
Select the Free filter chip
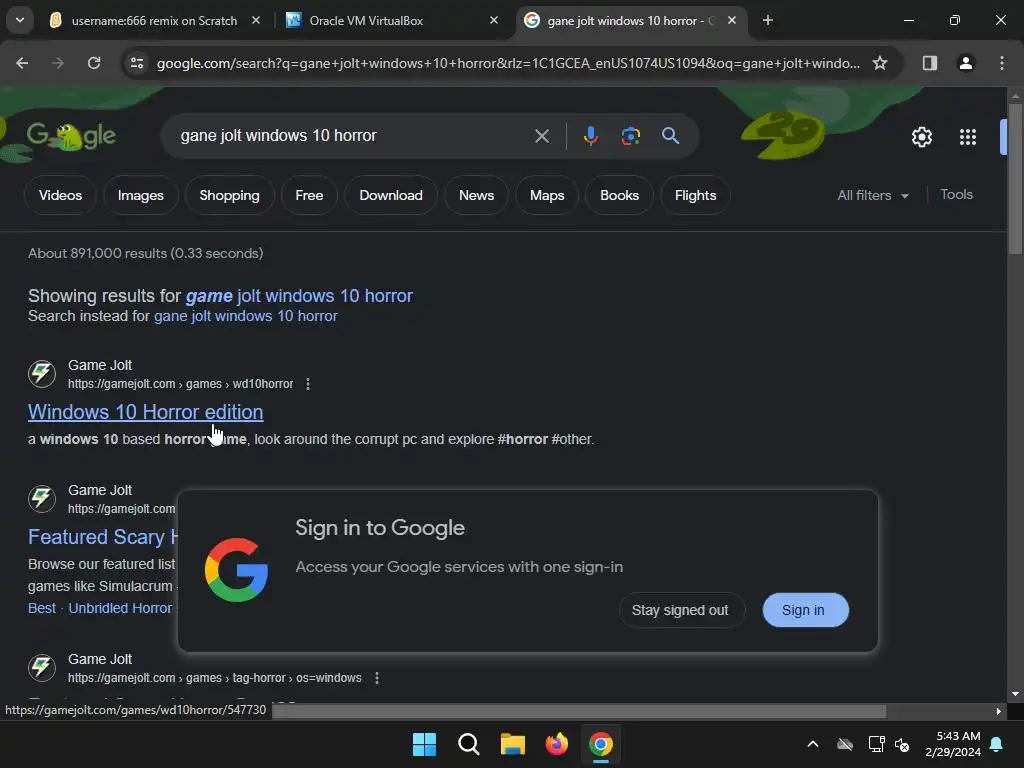(309, 195)
